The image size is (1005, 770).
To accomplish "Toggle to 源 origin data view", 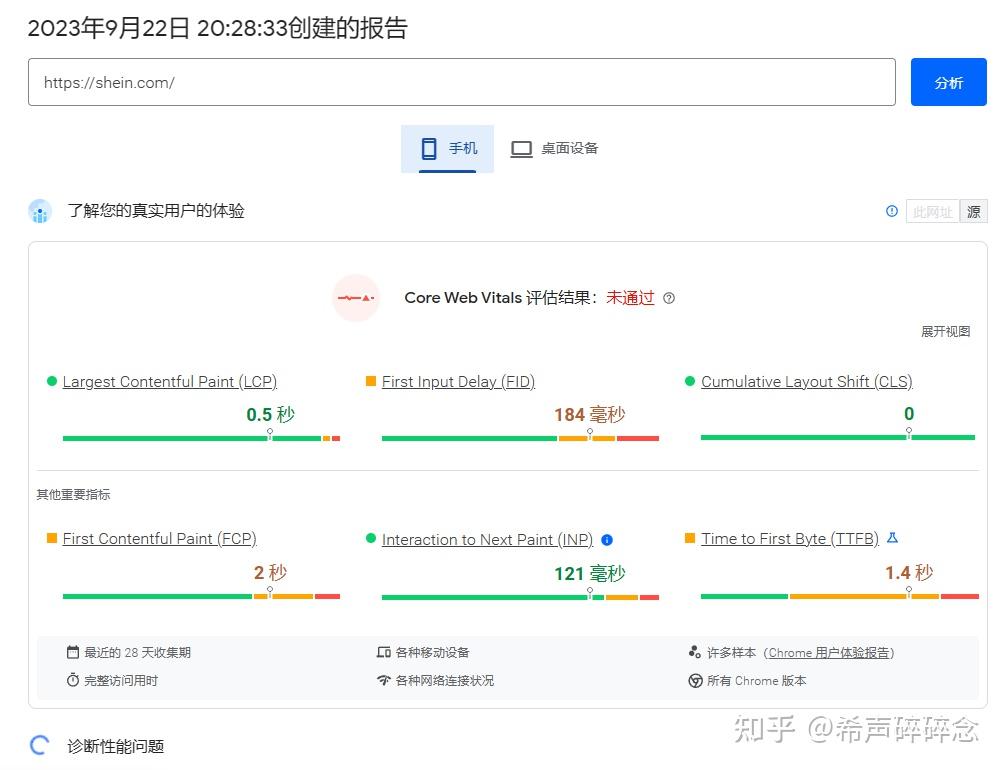I will coord(973,212).
